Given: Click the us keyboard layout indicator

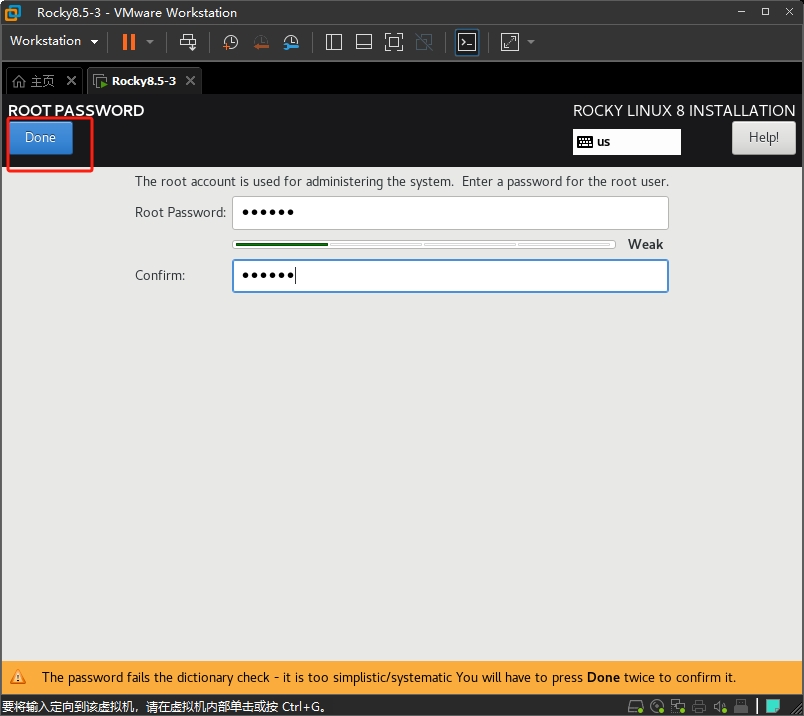Looking at the screenshot, I should [x=627, y=142].
